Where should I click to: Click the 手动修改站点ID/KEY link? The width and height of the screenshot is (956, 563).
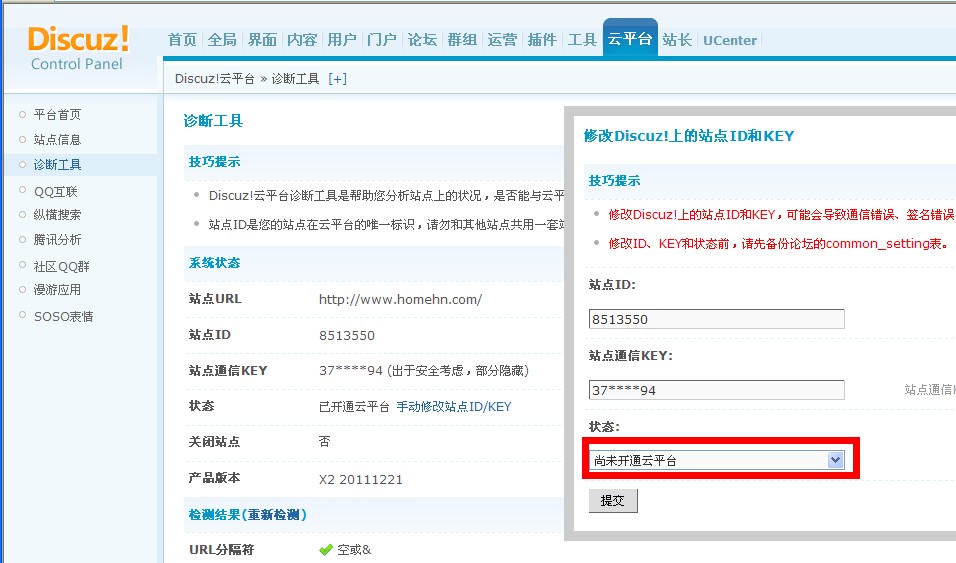coord(454,407)
